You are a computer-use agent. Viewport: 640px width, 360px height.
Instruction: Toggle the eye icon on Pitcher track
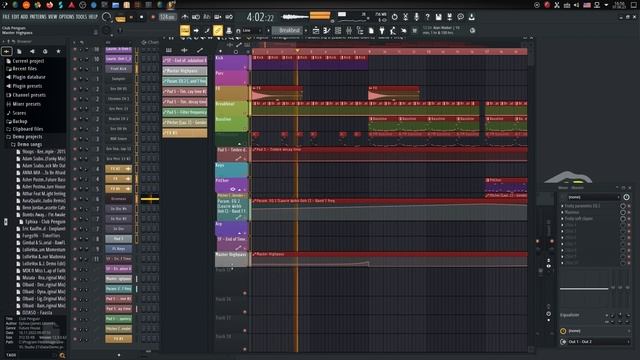click(x=233, y=189)
